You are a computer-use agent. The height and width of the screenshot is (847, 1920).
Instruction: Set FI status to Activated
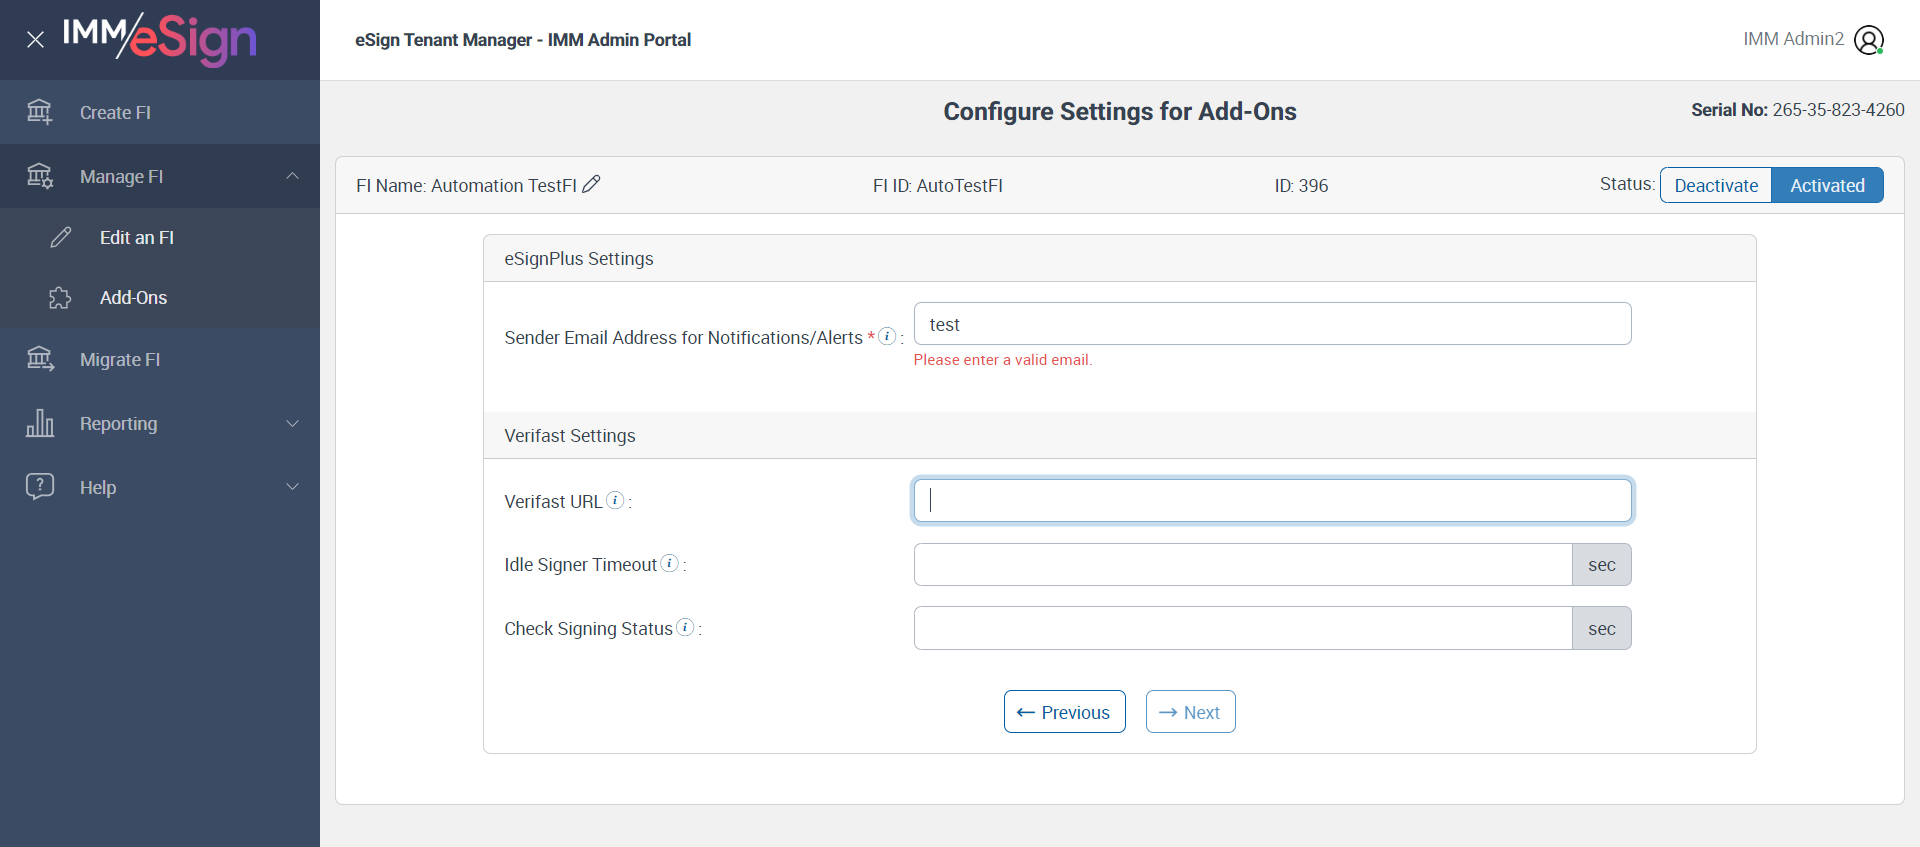(x=1827, y=185)
